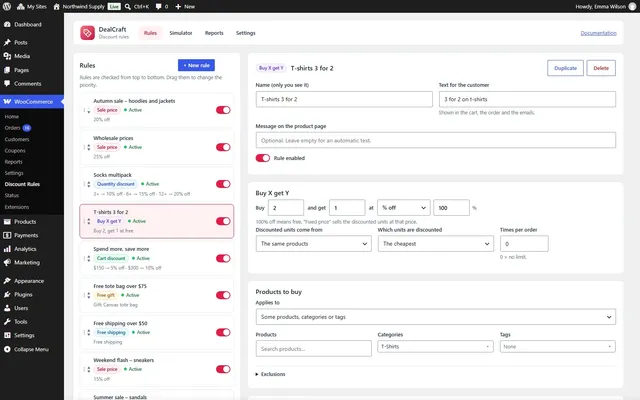The image size is (640, 400).
Task: Click the Search products input field
Action: (x=313, y=349)
